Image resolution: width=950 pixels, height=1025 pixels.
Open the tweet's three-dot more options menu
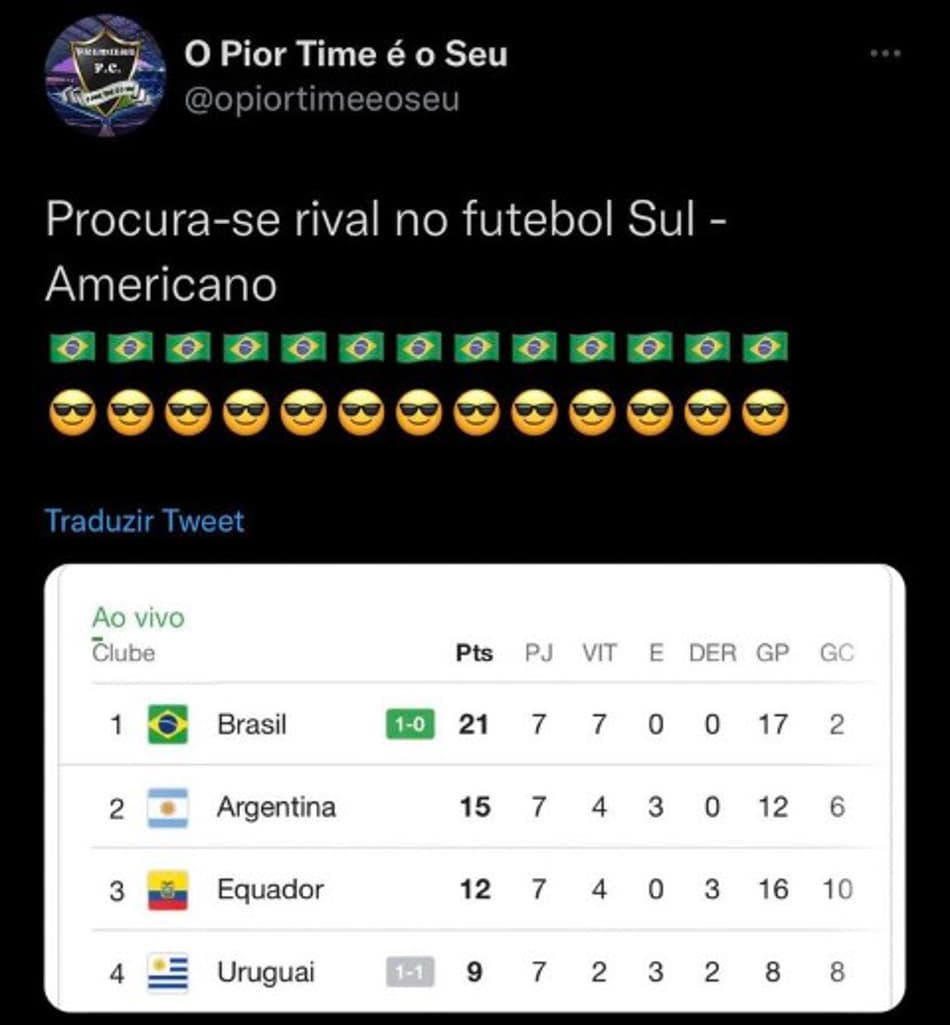(x=886, y=54)
